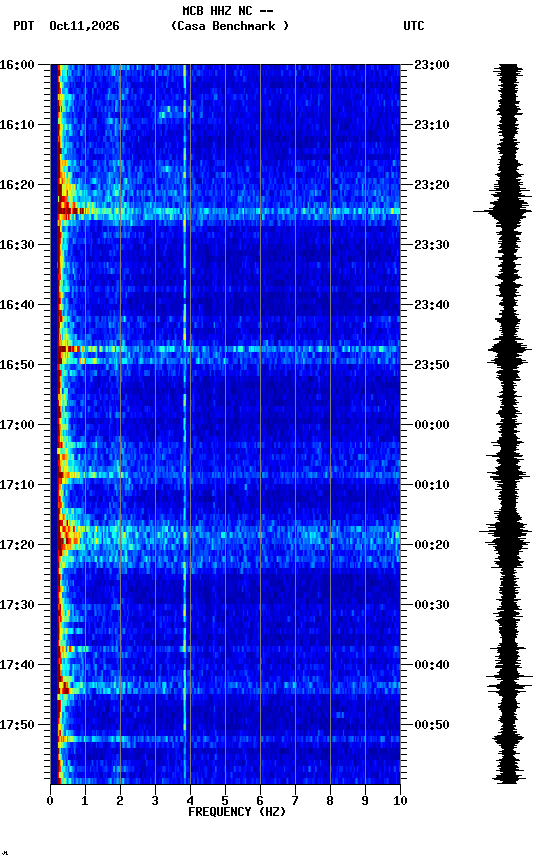Click the 16:30 PDT time label
This screenshot has width=552, height=864.
tap(17, 245)
